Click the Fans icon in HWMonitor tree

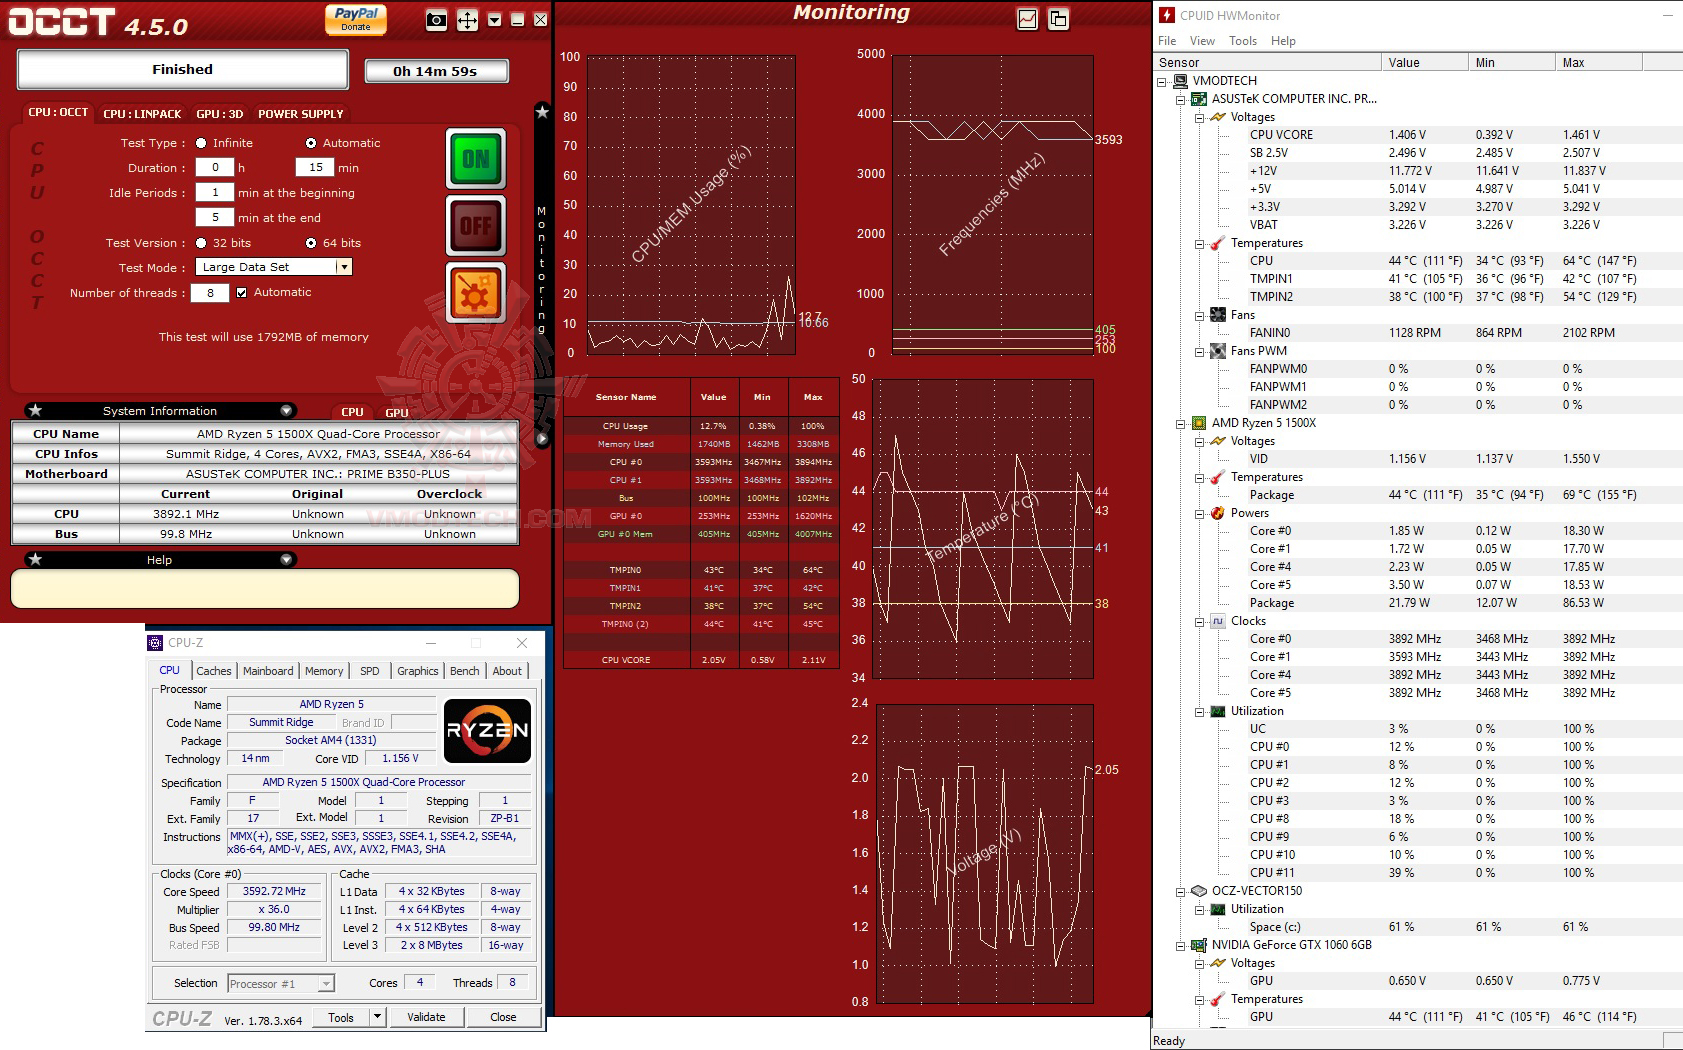click(x=1217, y=315)
